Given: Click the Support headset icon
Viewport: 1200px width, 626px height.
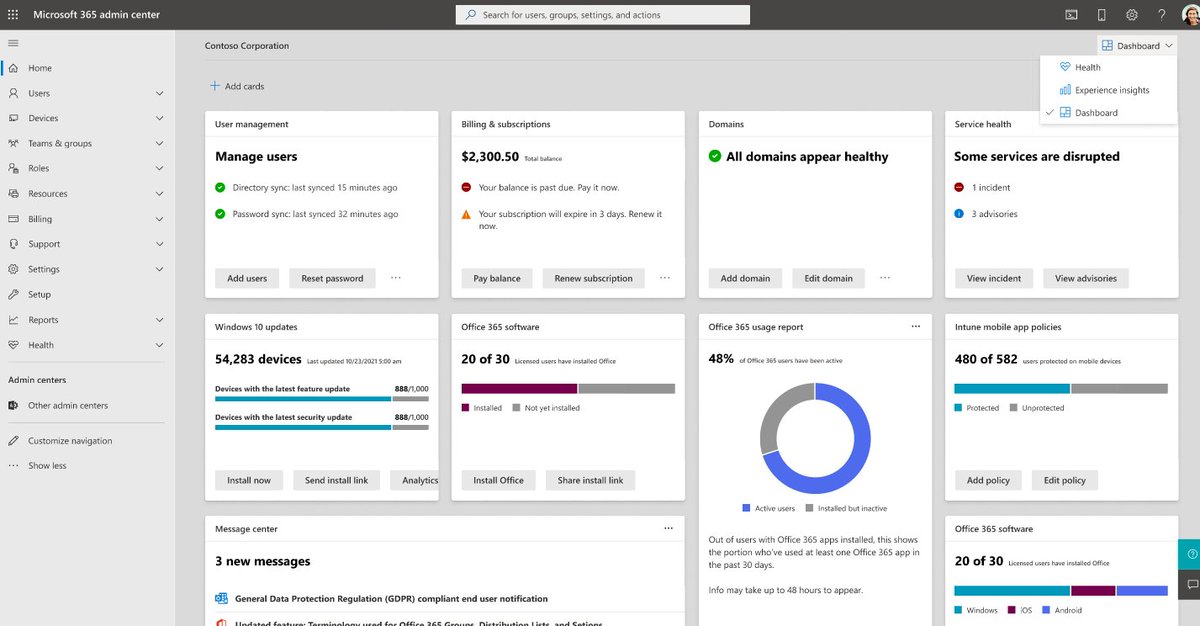Looking at the screenshot, I should pos(13,244).
